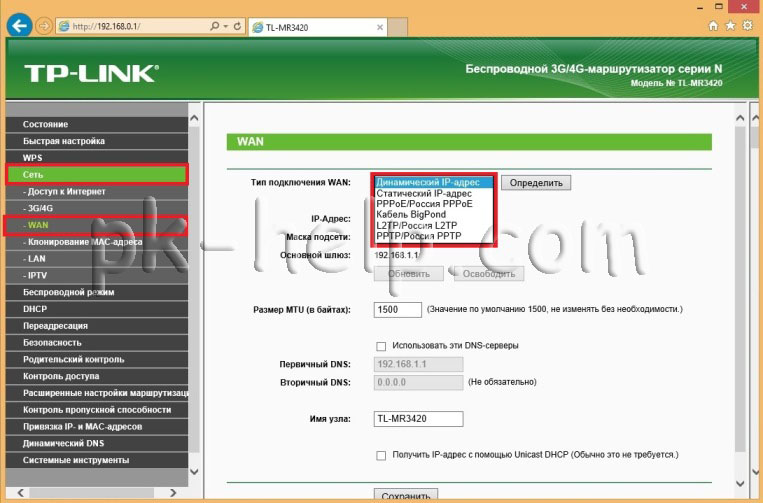
Task: Open the IPTV submenu item
Action: (97, 275)
